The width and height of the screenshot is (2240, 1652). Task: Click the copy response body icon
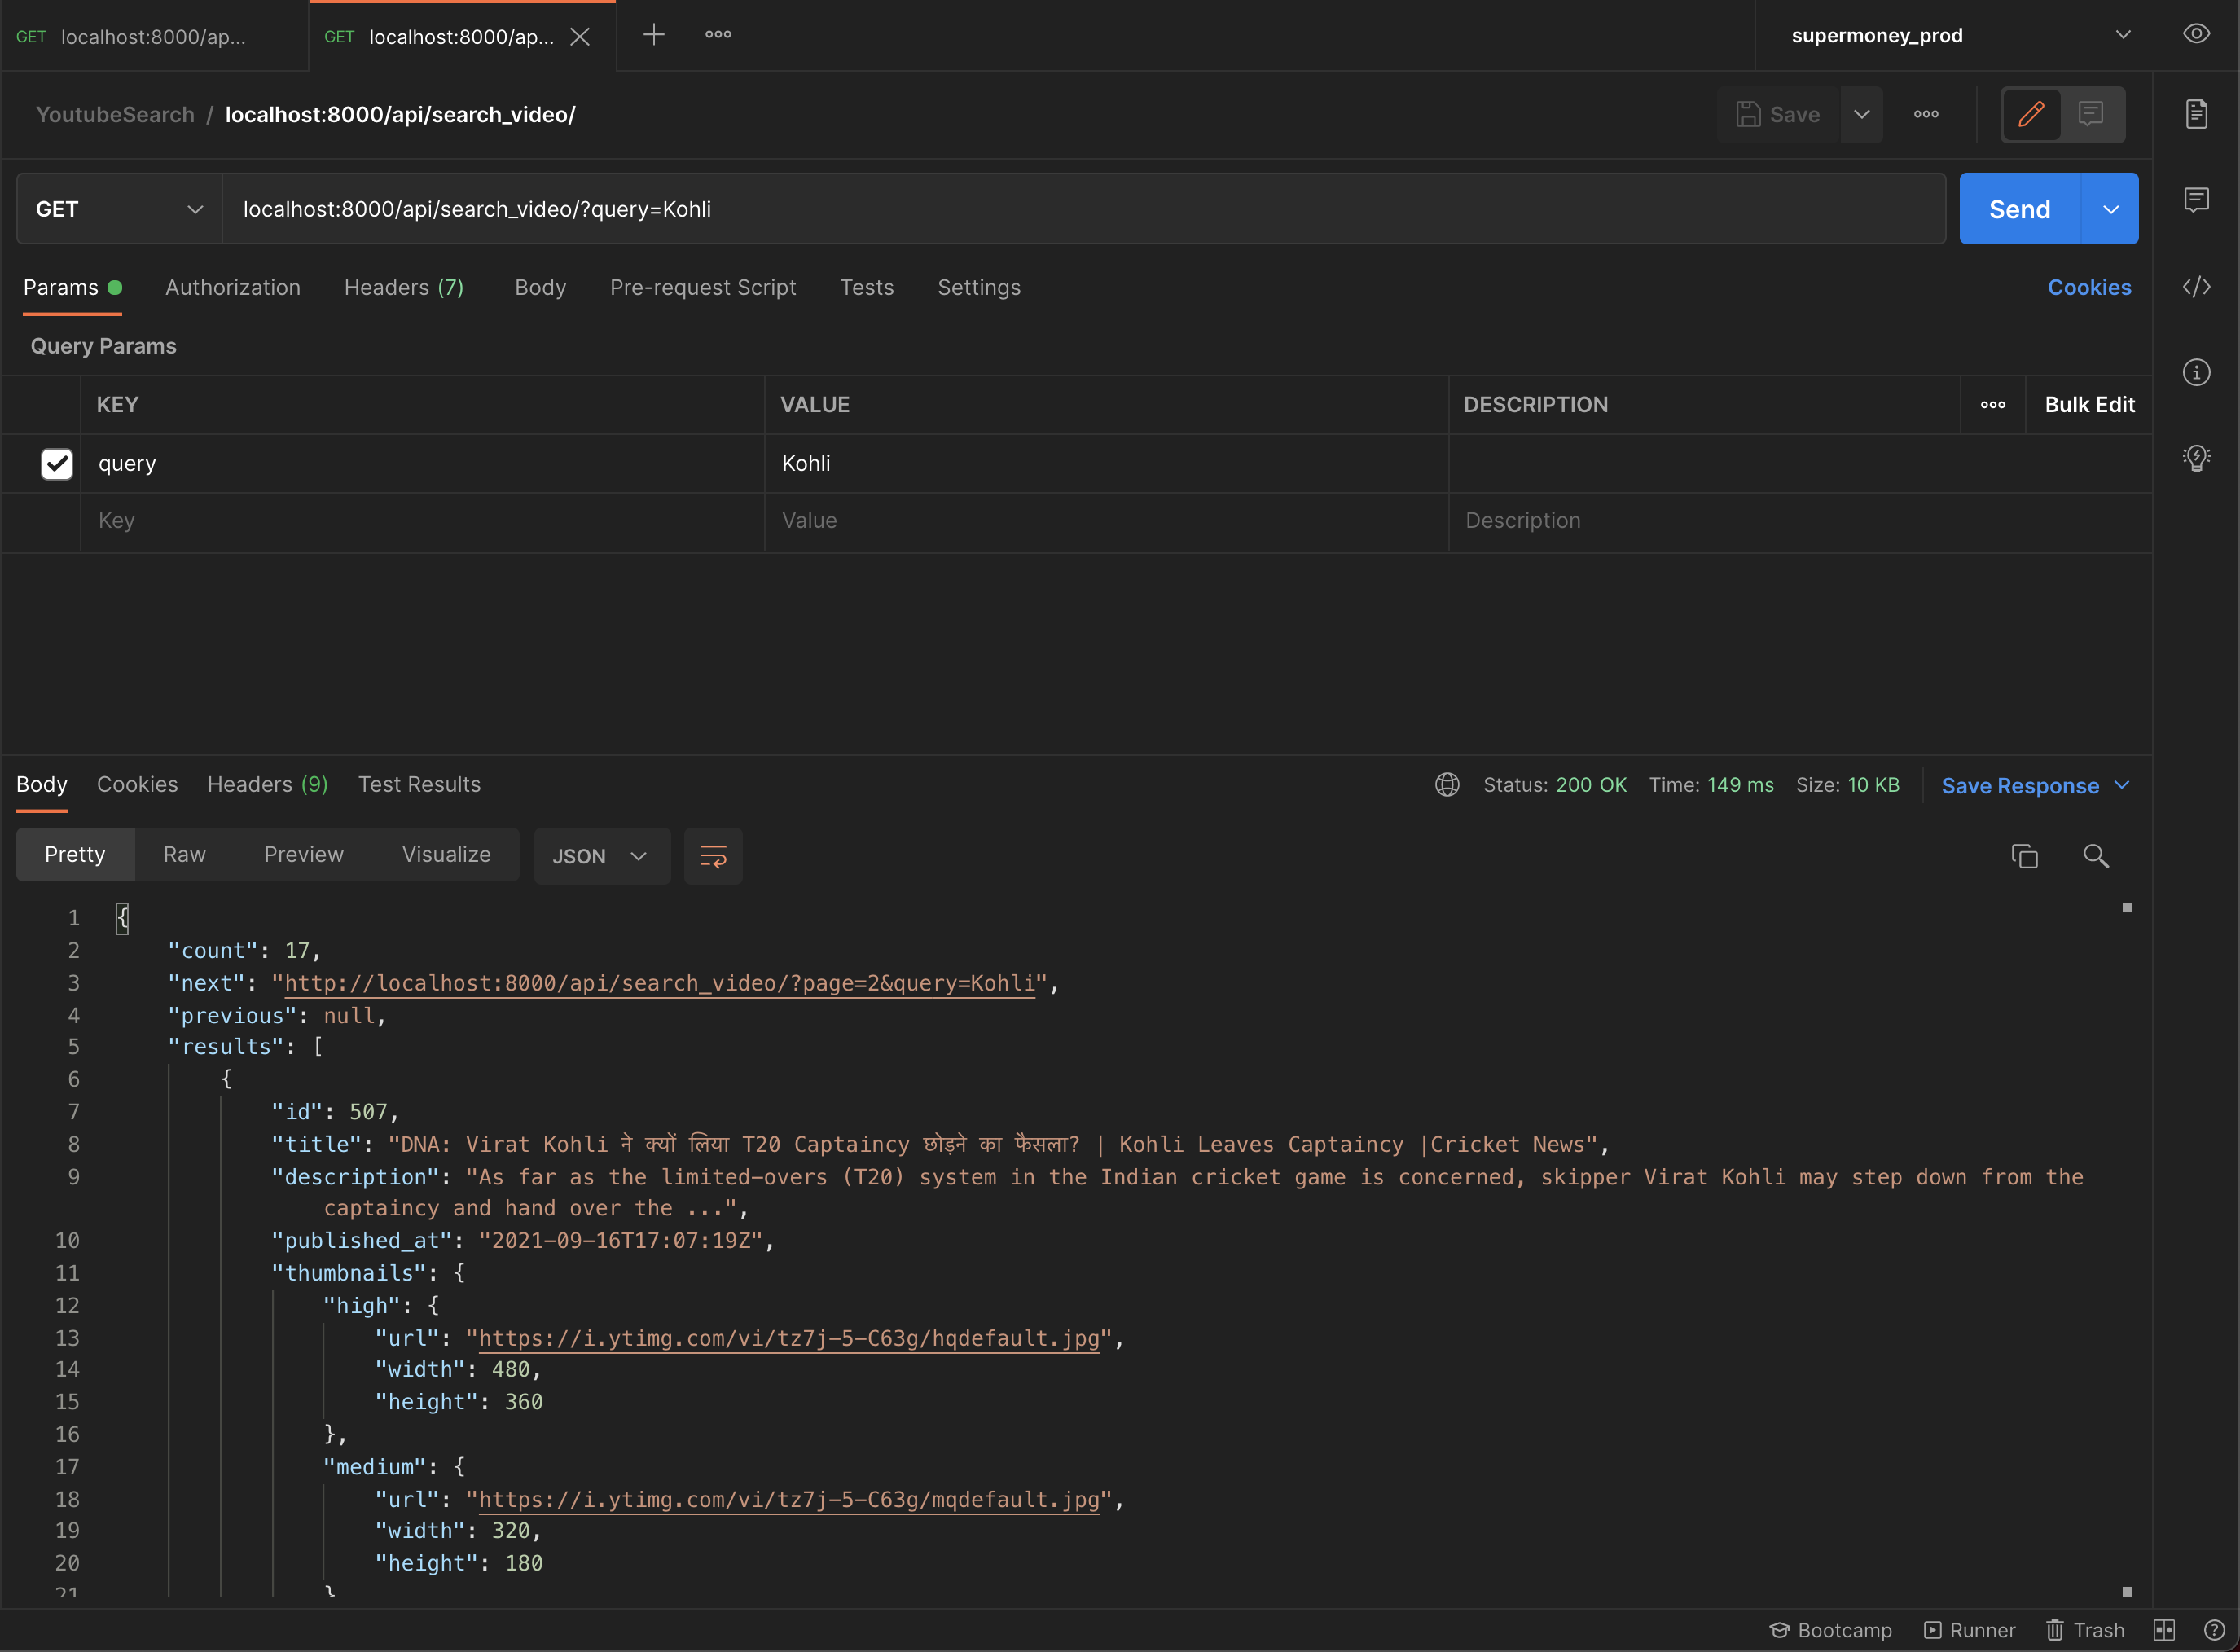2024,856
